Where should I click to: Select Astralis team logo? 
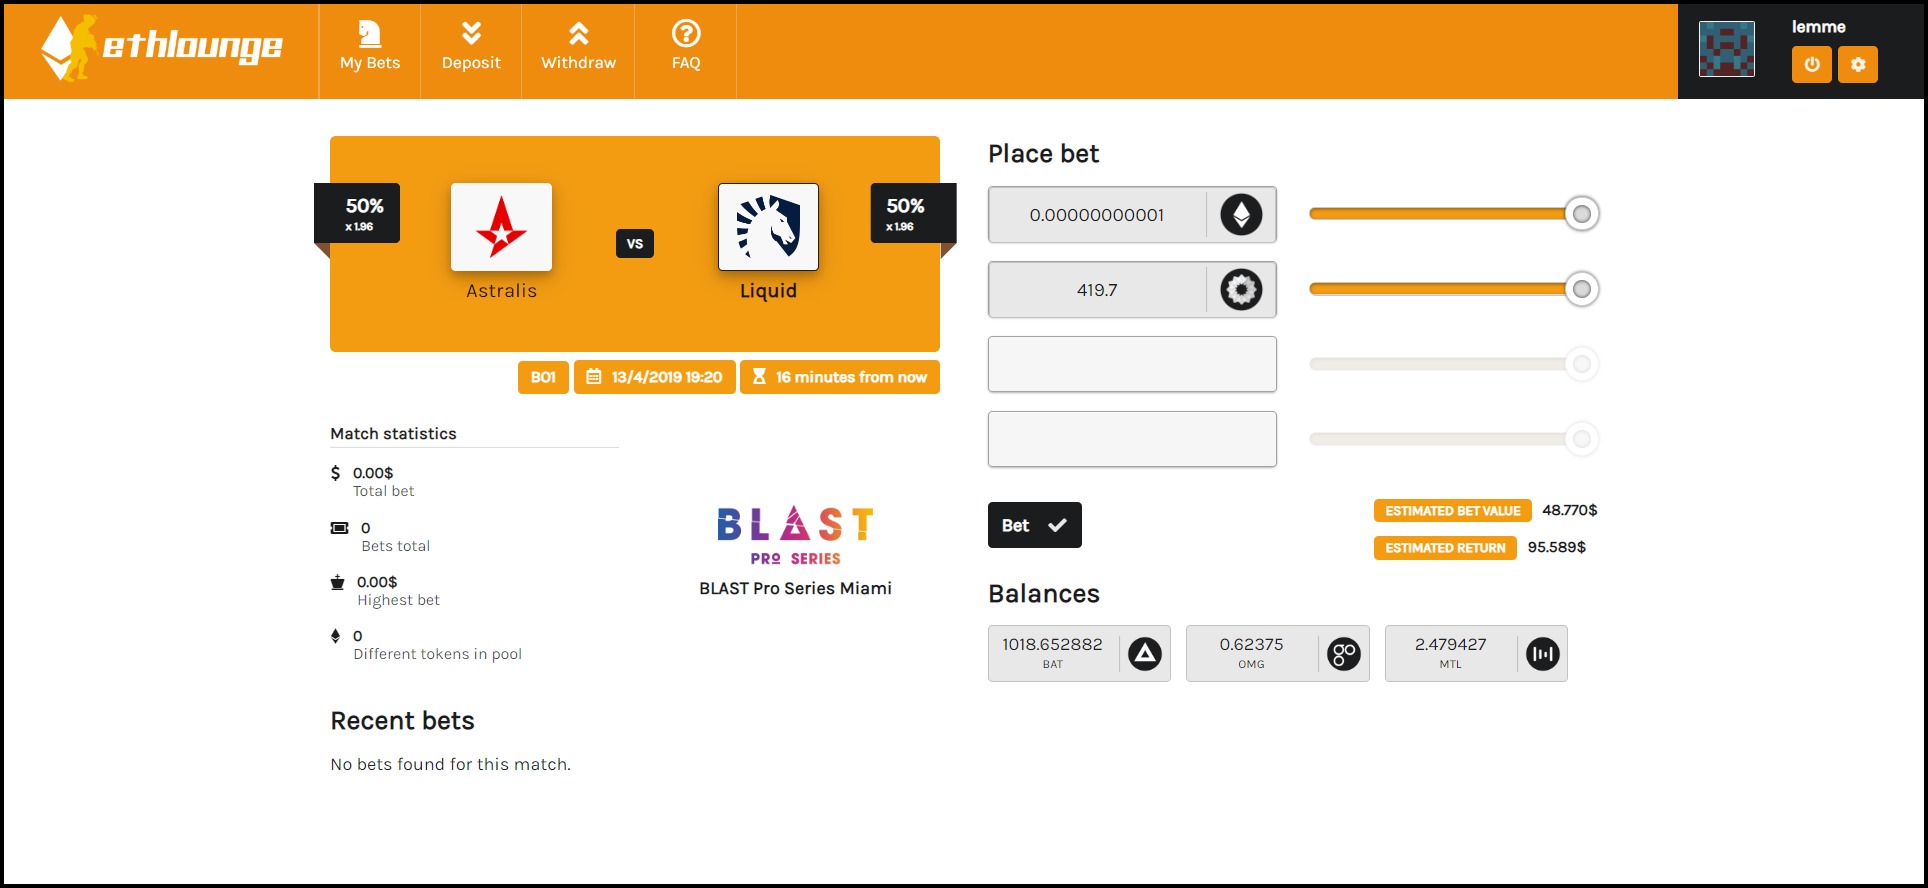point(501,227)
